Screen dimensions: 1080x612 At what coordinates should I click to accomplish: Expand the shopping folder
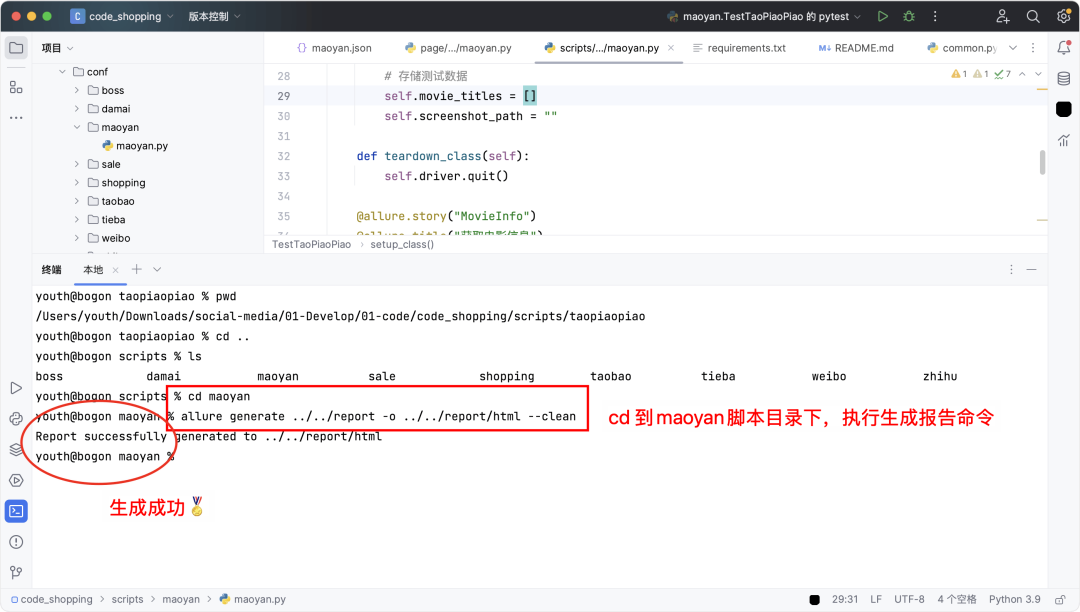tap(76, 182)
